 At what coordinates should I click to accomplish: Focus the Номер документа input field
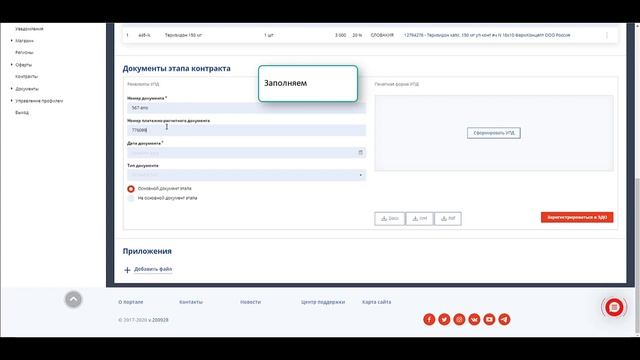coord(247,108)
